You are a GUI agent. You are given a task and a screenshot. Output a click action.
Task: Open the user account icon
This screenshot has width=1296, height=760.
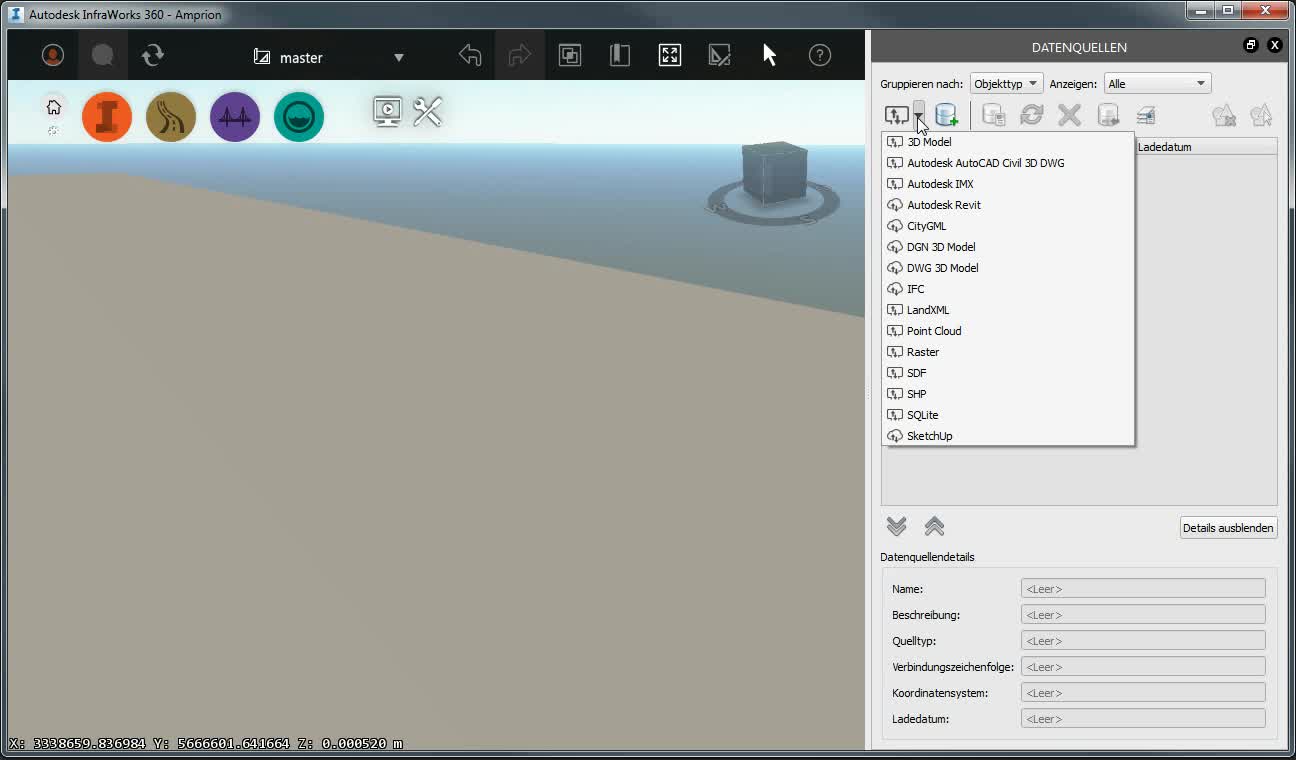[53, 56]
